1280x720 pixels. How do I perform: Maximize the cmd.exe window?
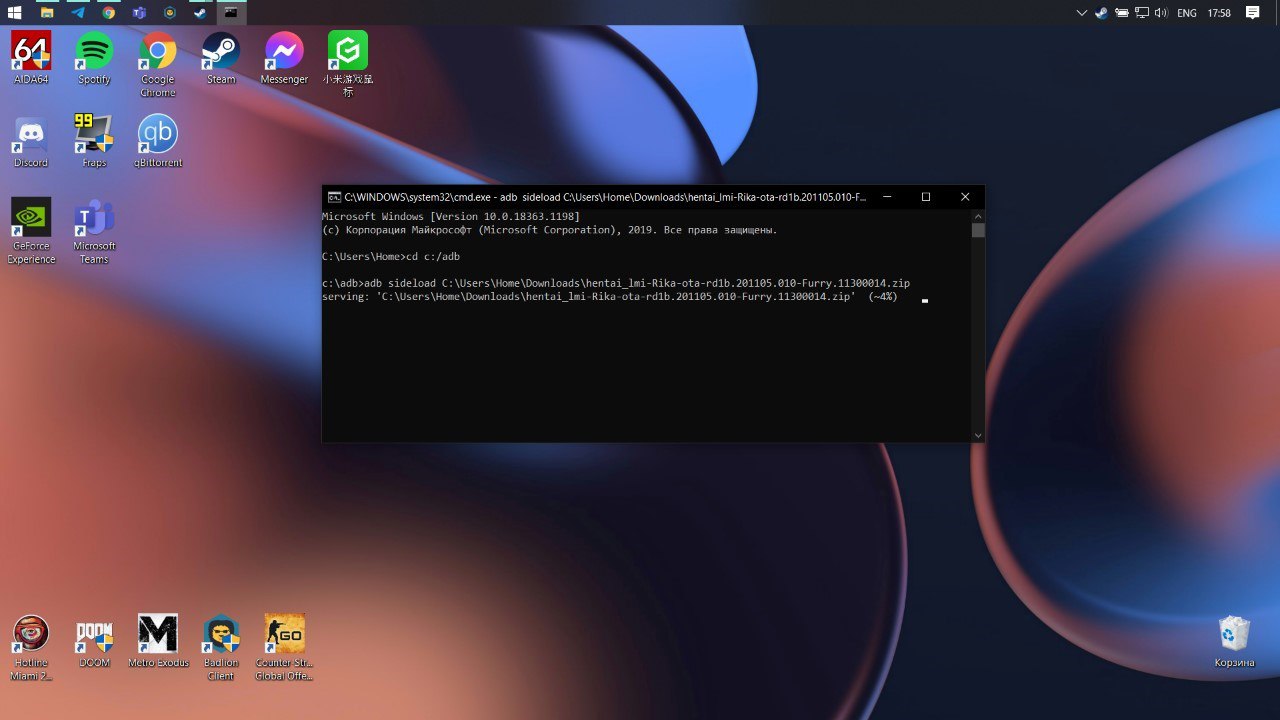926,197
